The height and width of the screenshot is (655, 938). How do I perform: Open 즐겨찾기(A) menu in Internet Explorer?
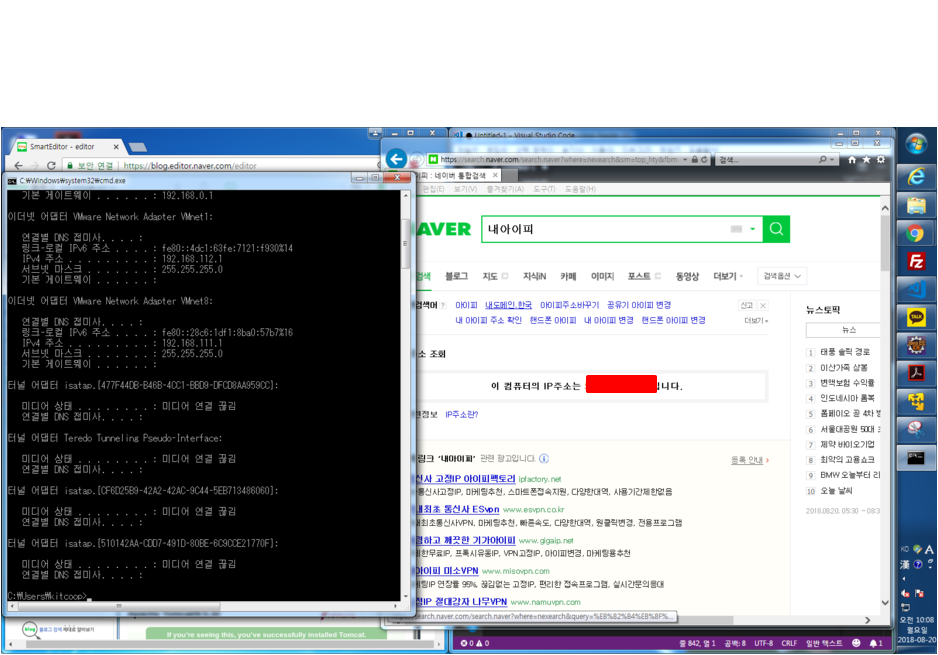point(505,189)
